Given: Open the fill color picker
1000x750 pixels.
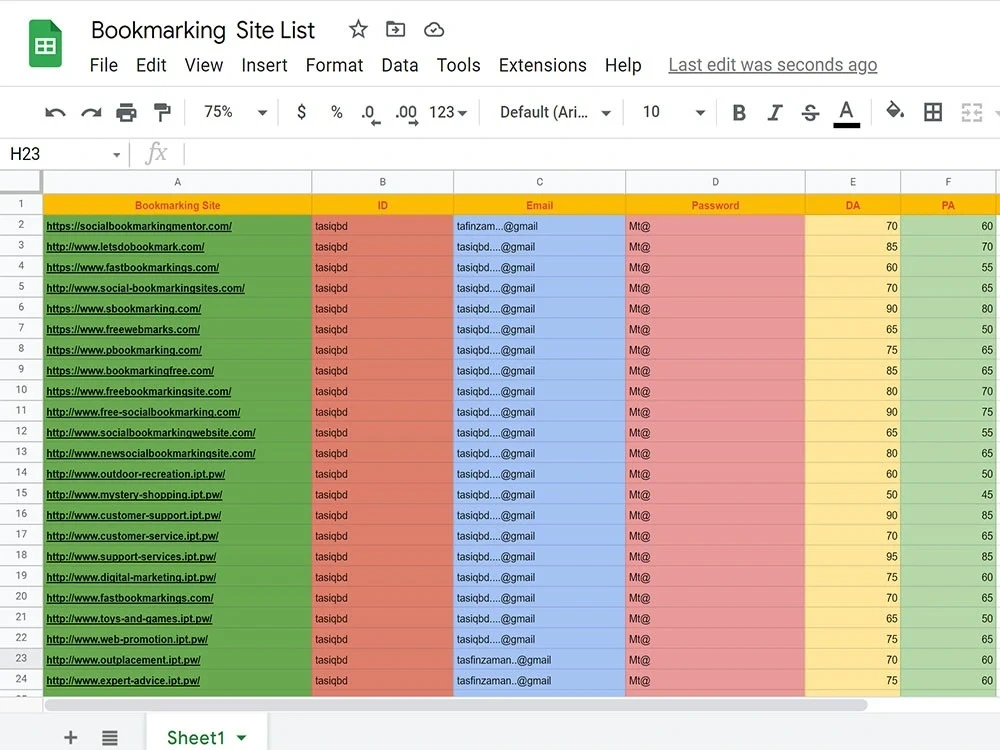Looking at the screenshot, I should pos(895,112).
